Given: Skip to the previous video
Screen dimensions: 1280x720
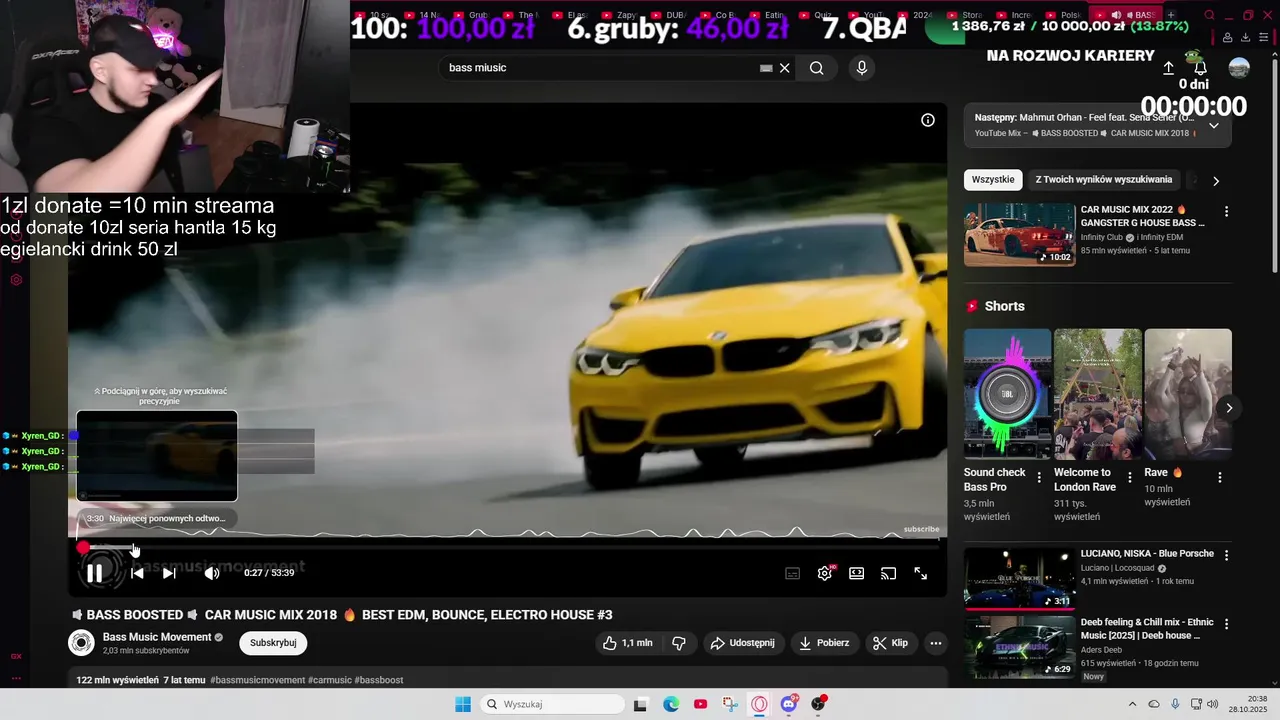Looking at the screenshot, I should 137,573.
